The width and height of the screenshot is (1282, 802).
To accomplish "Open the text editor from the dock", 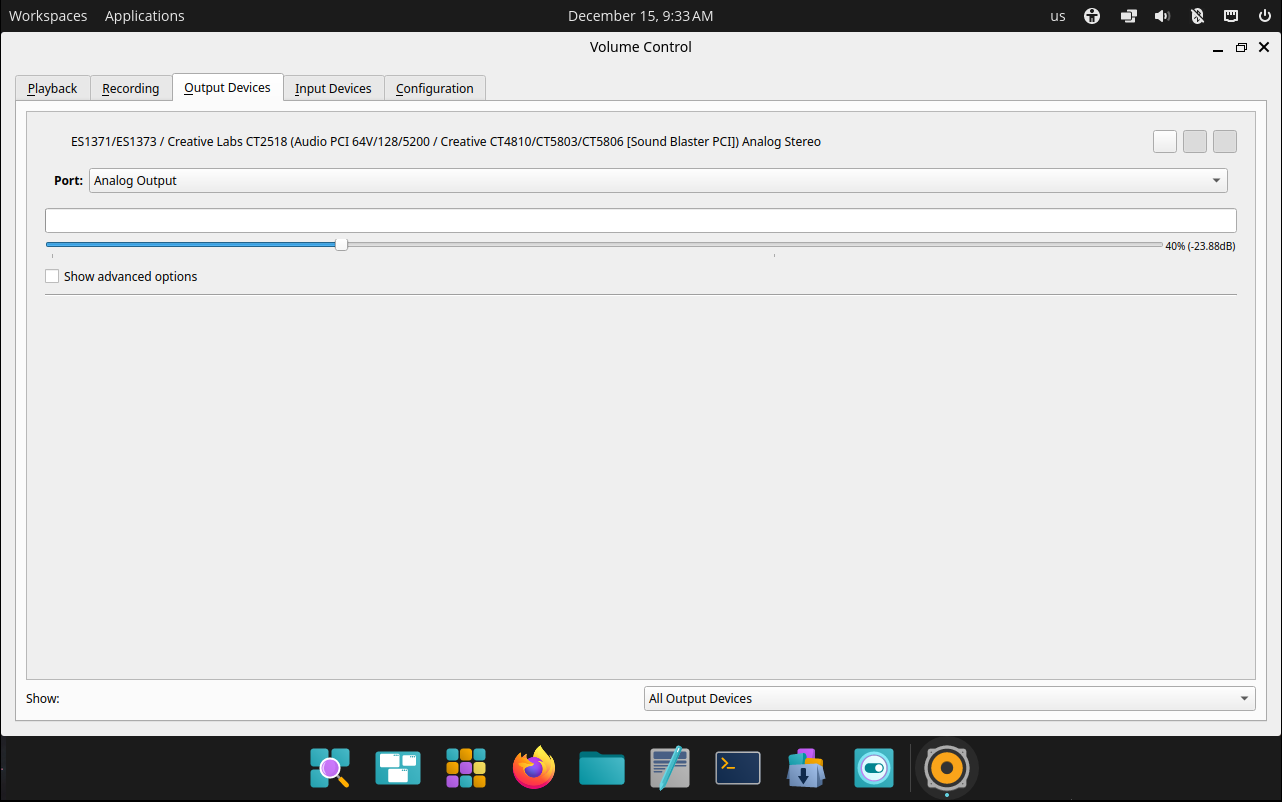I will (669, 768).
